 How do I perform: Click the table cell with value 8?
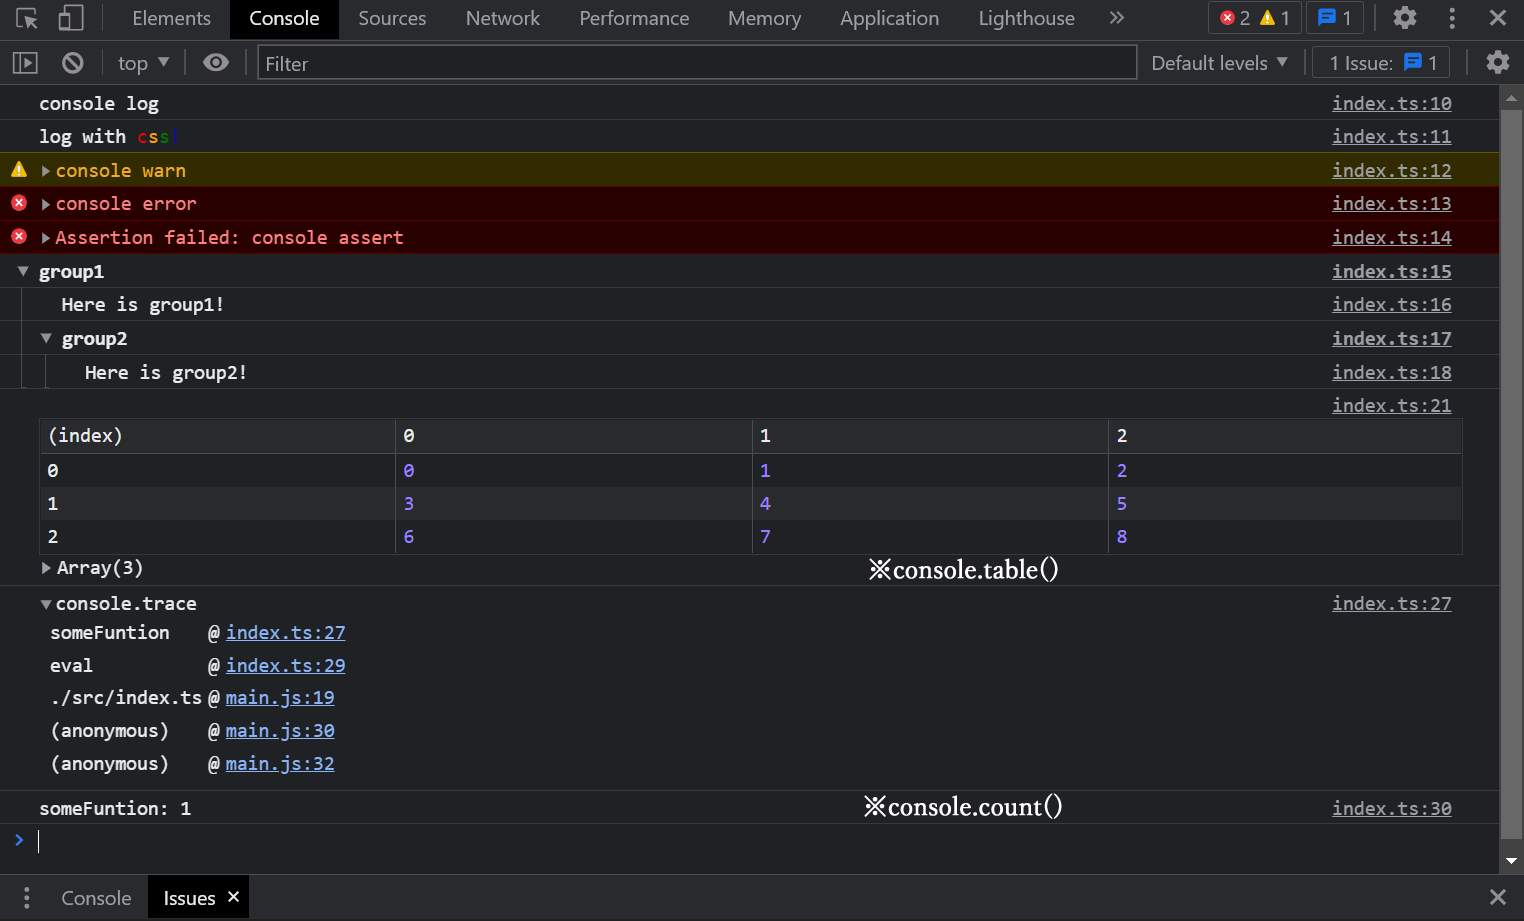1285,536
